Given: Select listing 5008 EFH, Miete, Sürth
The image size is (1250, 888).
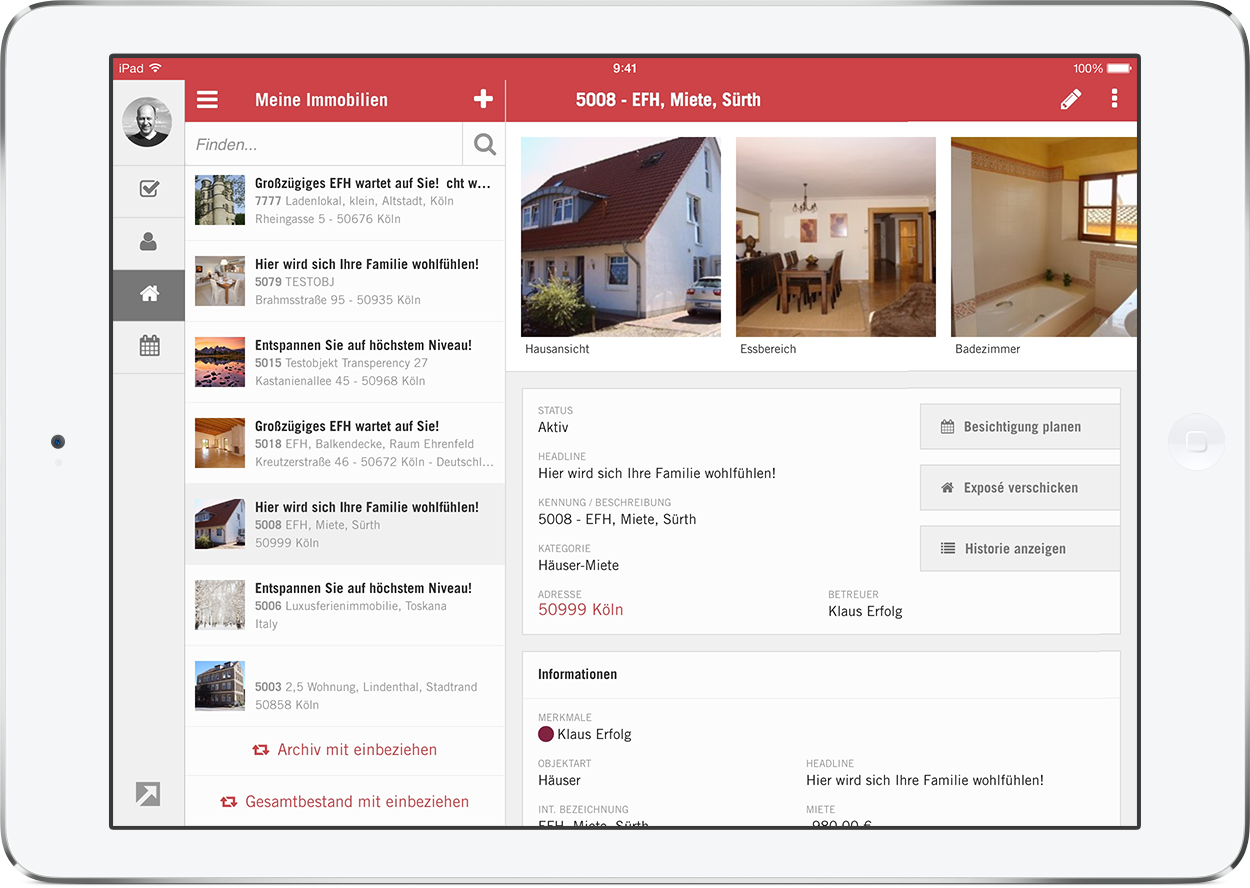Looking at the screenshot, I should click(345, 525).
